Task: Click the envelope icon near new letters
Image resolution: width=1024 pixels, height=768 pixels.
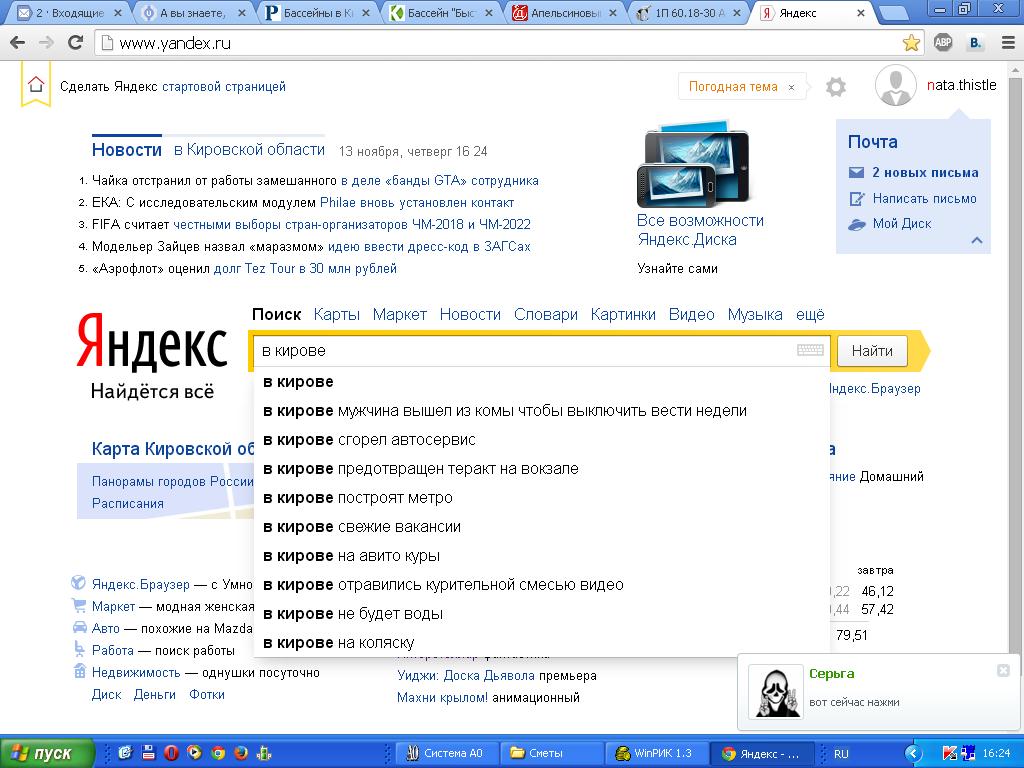Action: (x=856, y=172)
